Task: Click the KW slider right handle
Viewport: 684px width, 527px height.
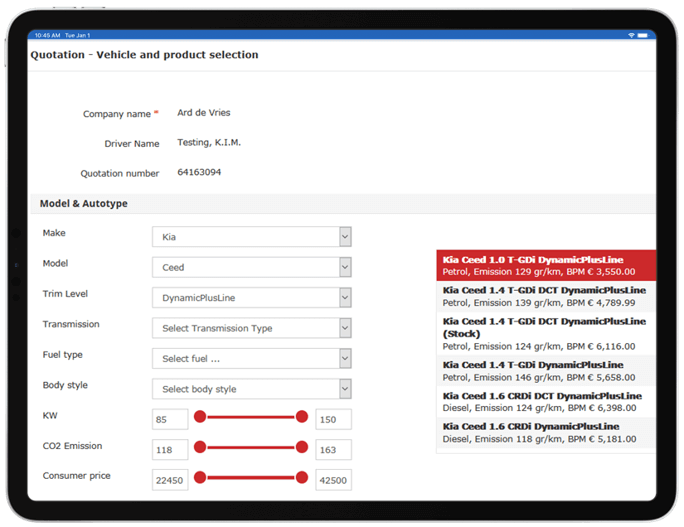Action: pyautogui.click(x=302, y=417)
